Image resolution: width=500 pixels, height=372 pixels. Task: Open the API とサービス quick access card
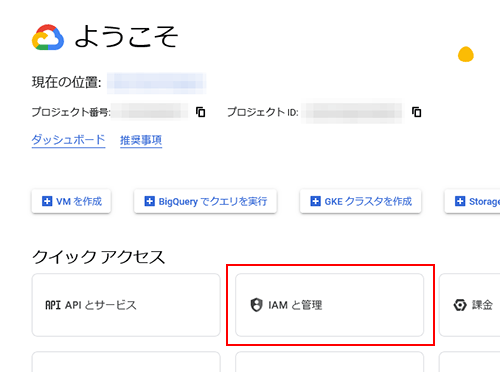pyautogui.click(x=126, y=305)
